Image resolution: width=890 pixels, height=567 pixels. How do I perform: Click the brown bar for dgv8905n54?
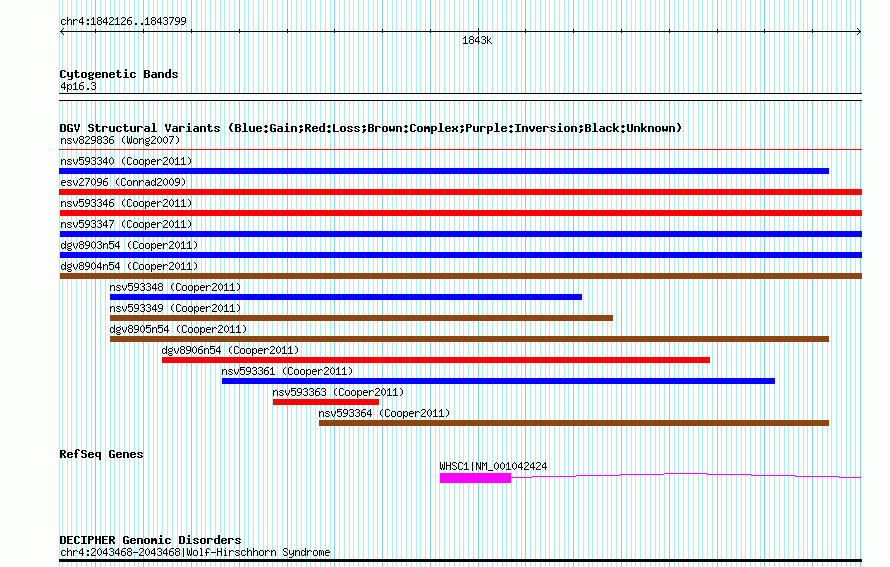point(469,339)
